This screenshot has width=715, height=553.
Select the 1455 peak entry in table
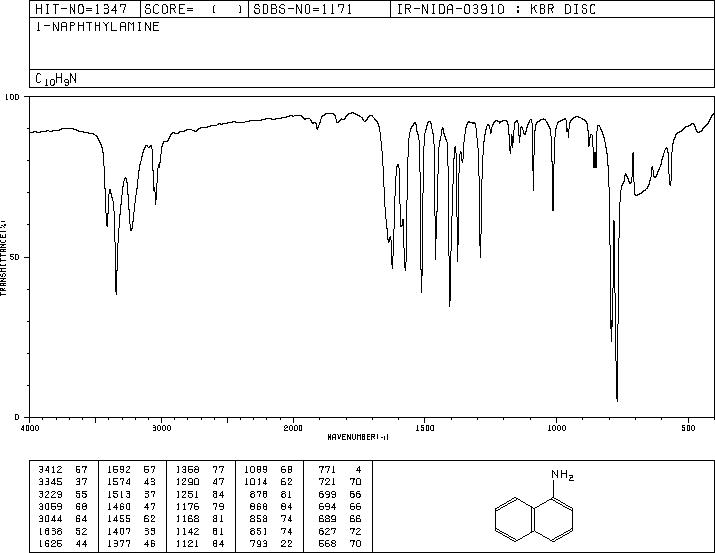pos(131,519)
